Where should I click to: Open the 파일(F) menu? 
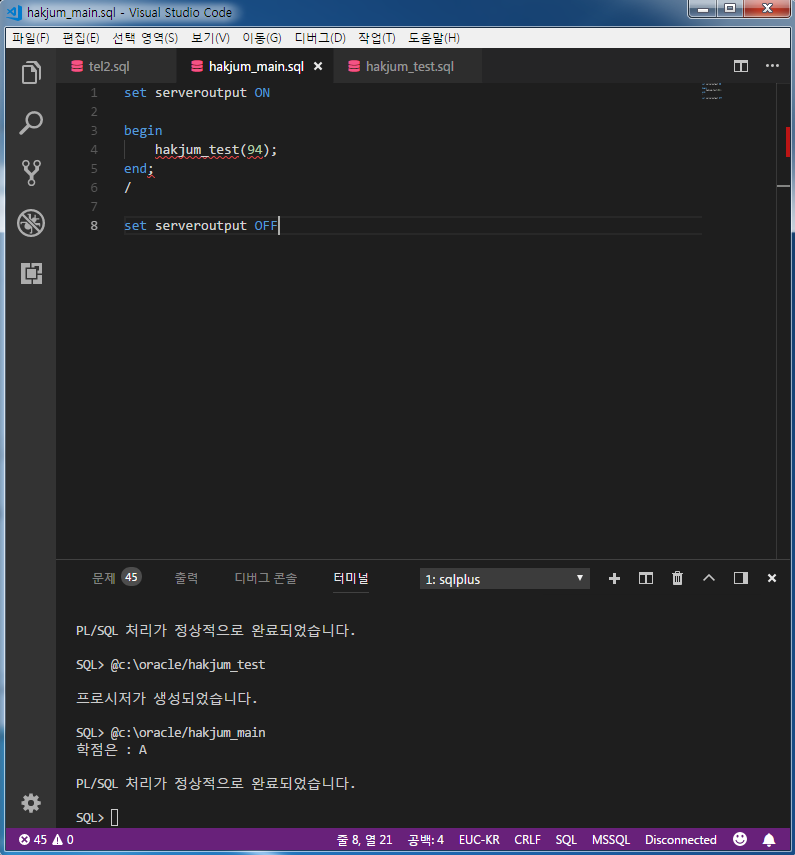point(31,38)
